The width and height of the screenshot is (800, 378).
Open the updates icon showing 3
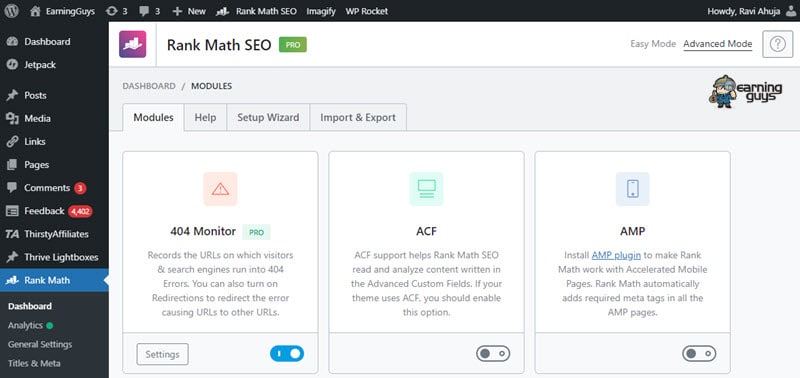[116, 11]
